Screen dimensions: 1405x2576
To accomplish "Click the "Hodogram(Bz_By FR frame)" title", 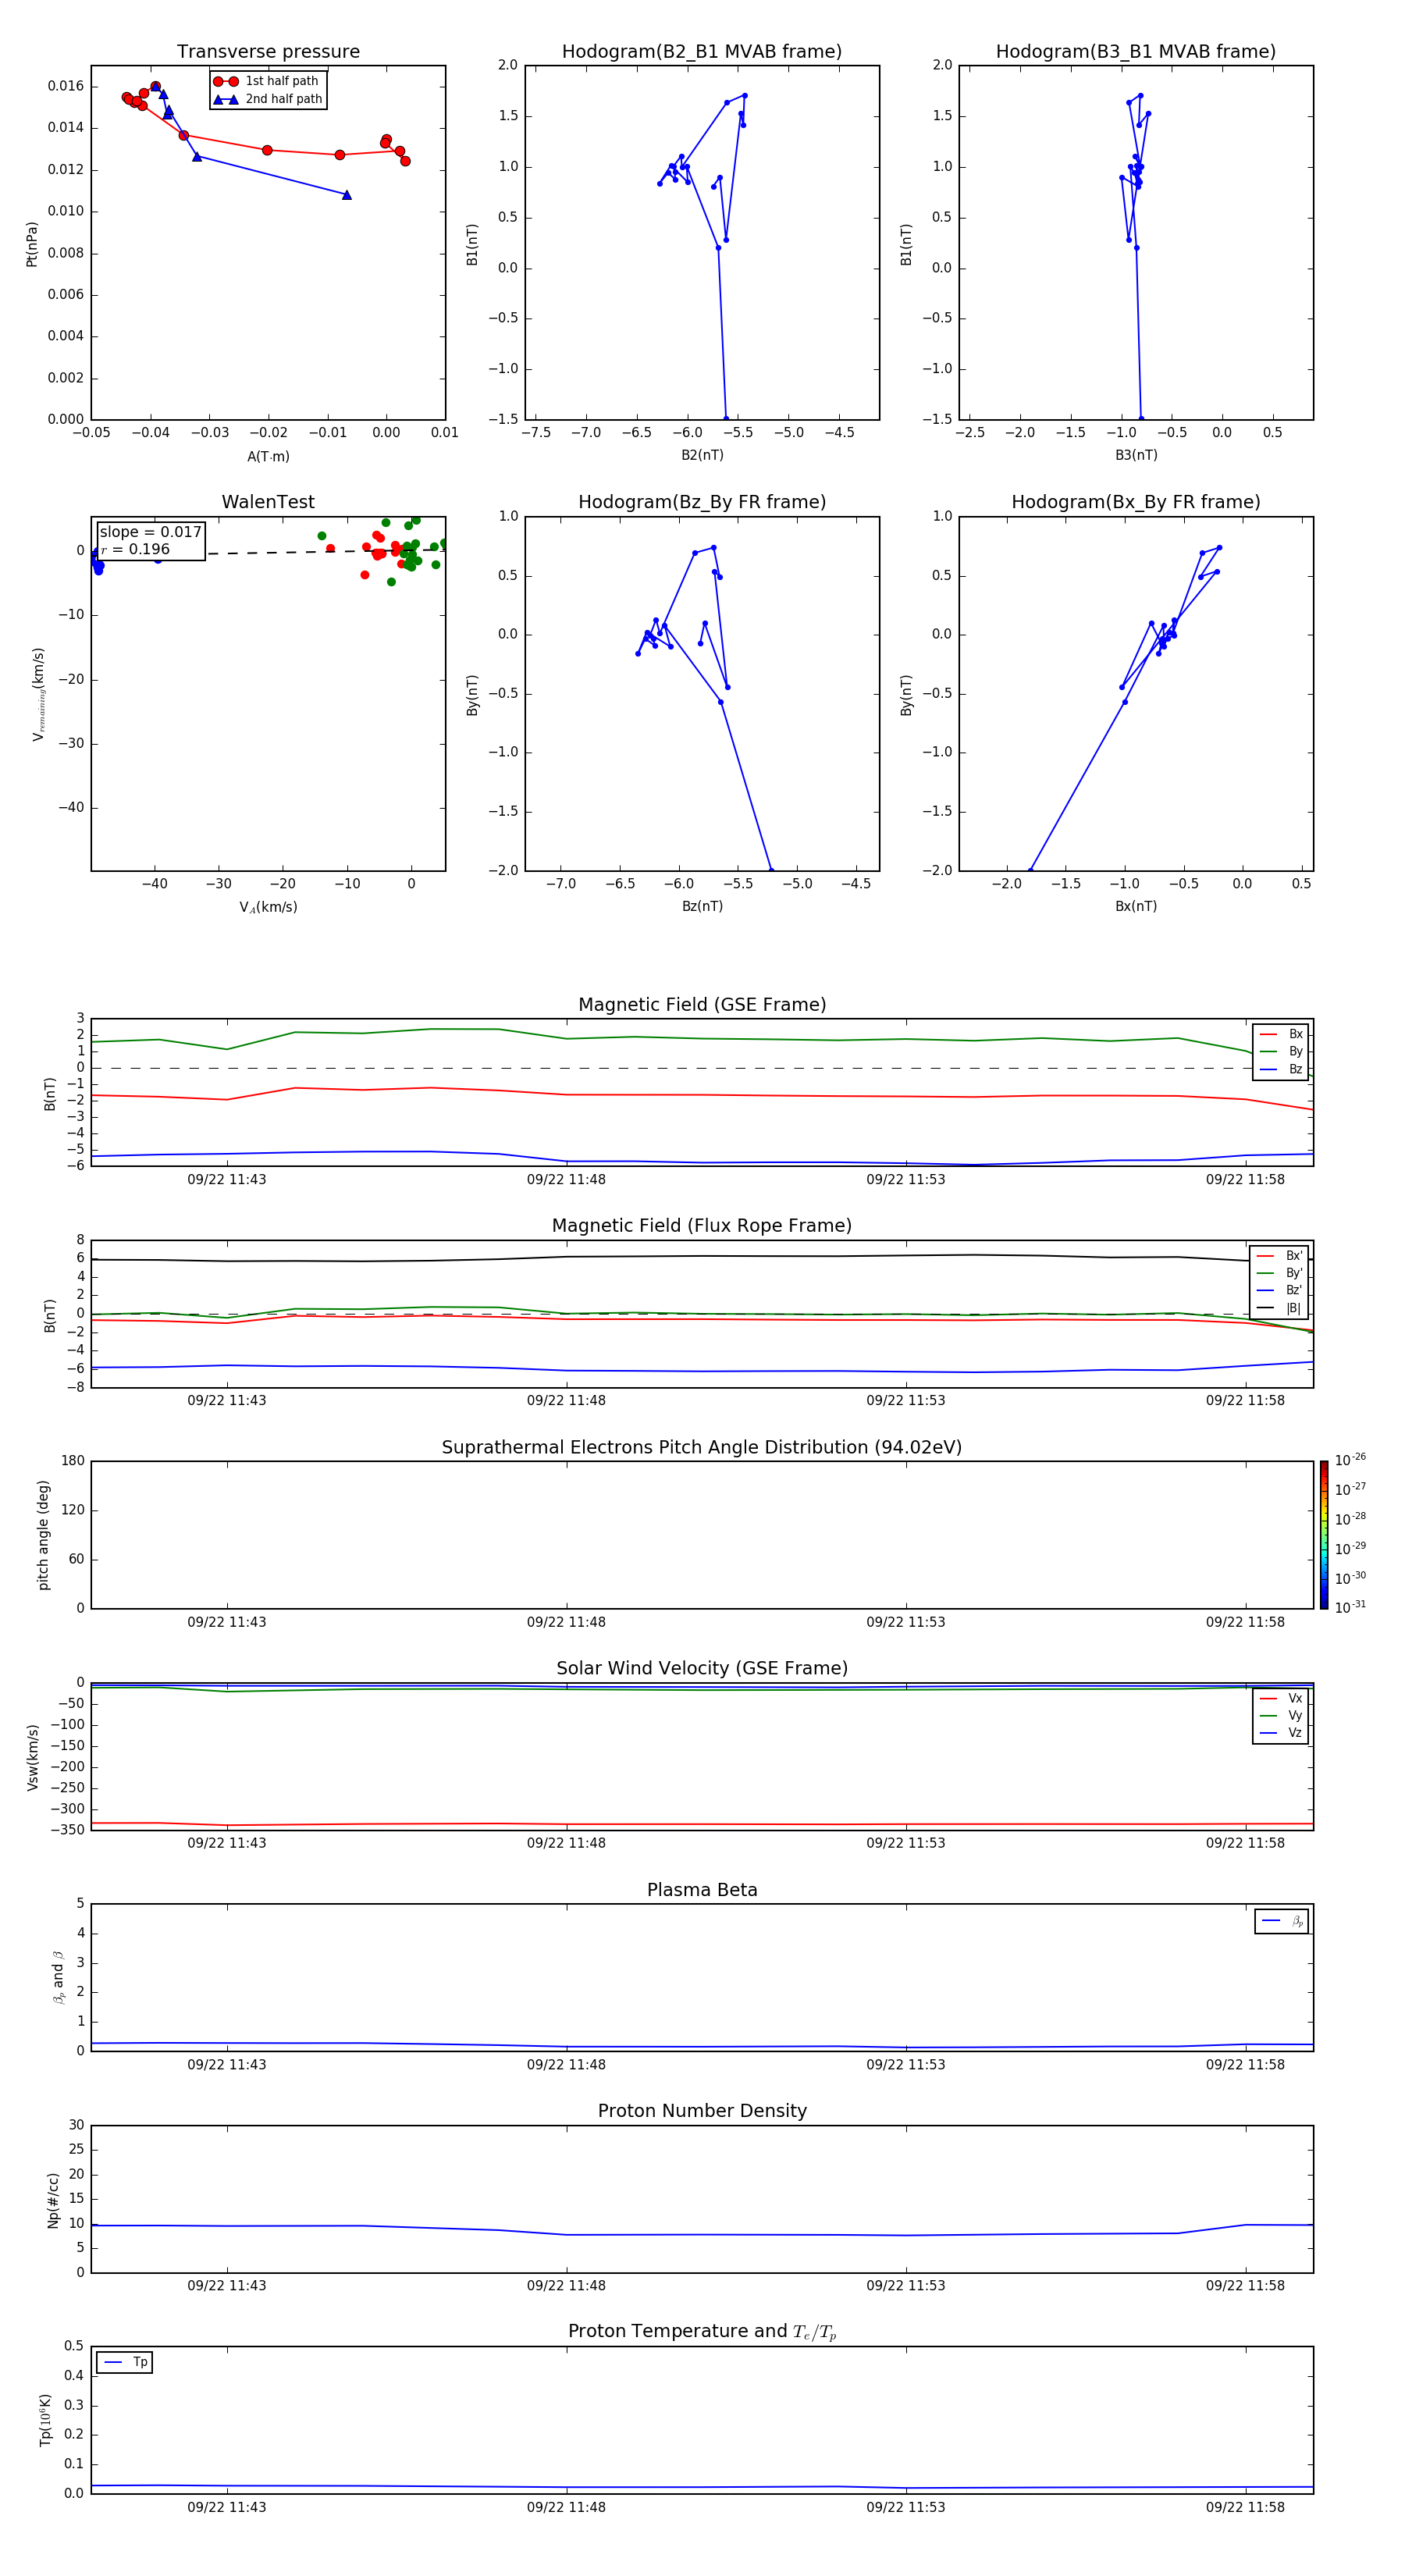I will click(x=702, y=502).
